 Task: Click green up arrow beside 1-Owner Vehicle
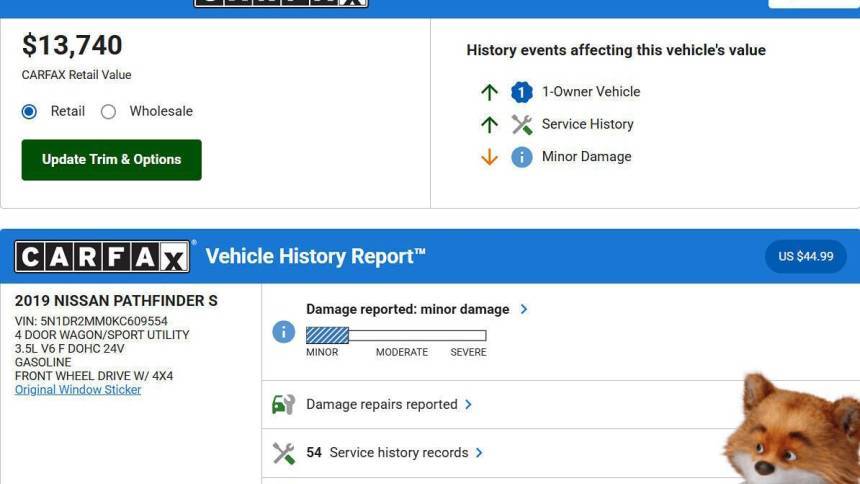[x=489, y=92]
